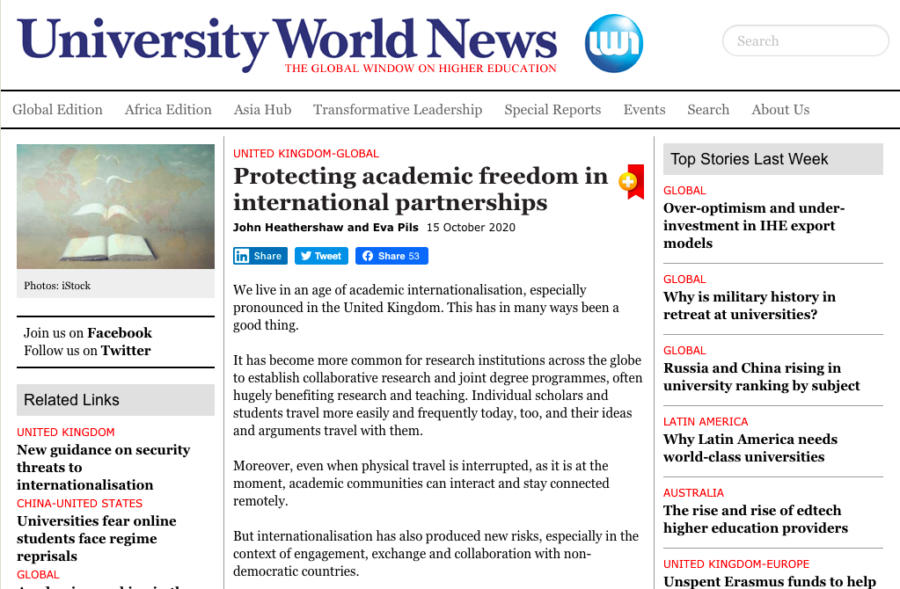The height and width of the screenshot is (589, 900).
Task: Open the open-book article thumbnail image
Action: click(115, 206)
